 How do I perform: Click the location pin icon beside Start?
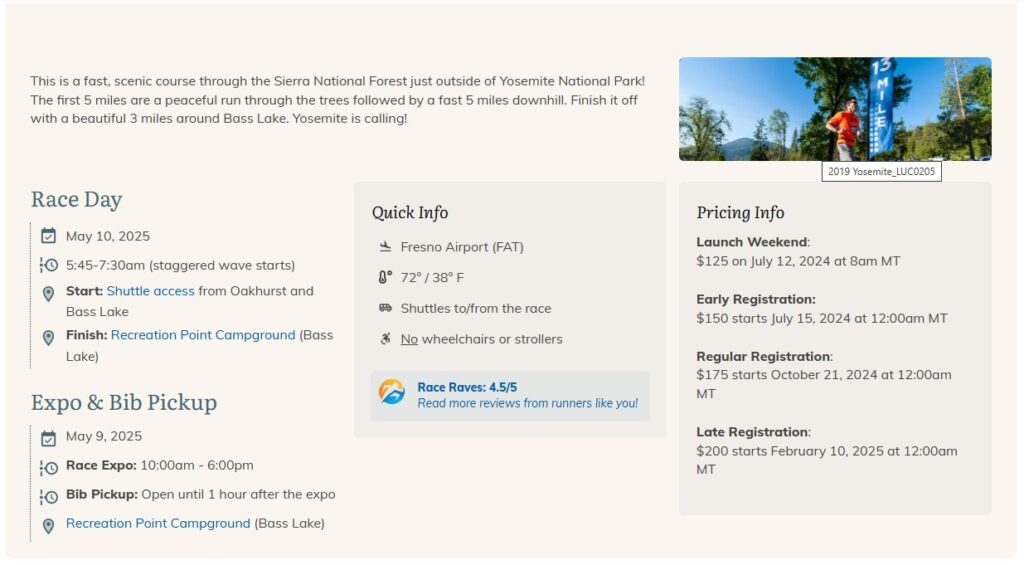48,294
